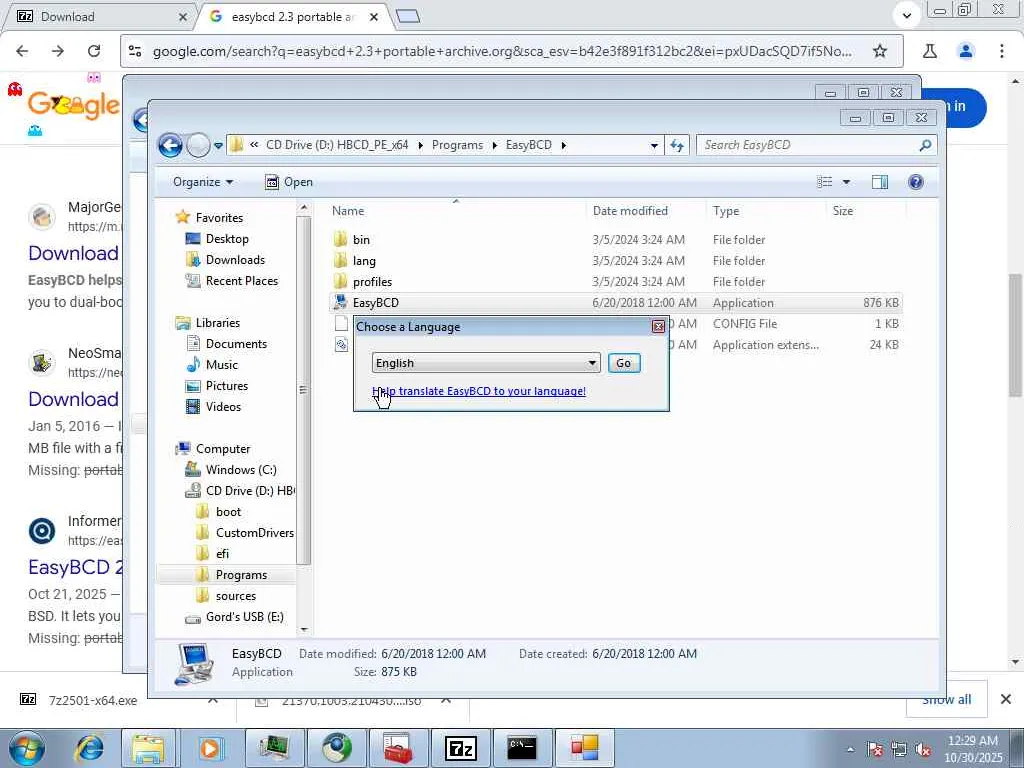
Task: Open recent locations dropdown beside Forward arrow
Action: [218, 146]
